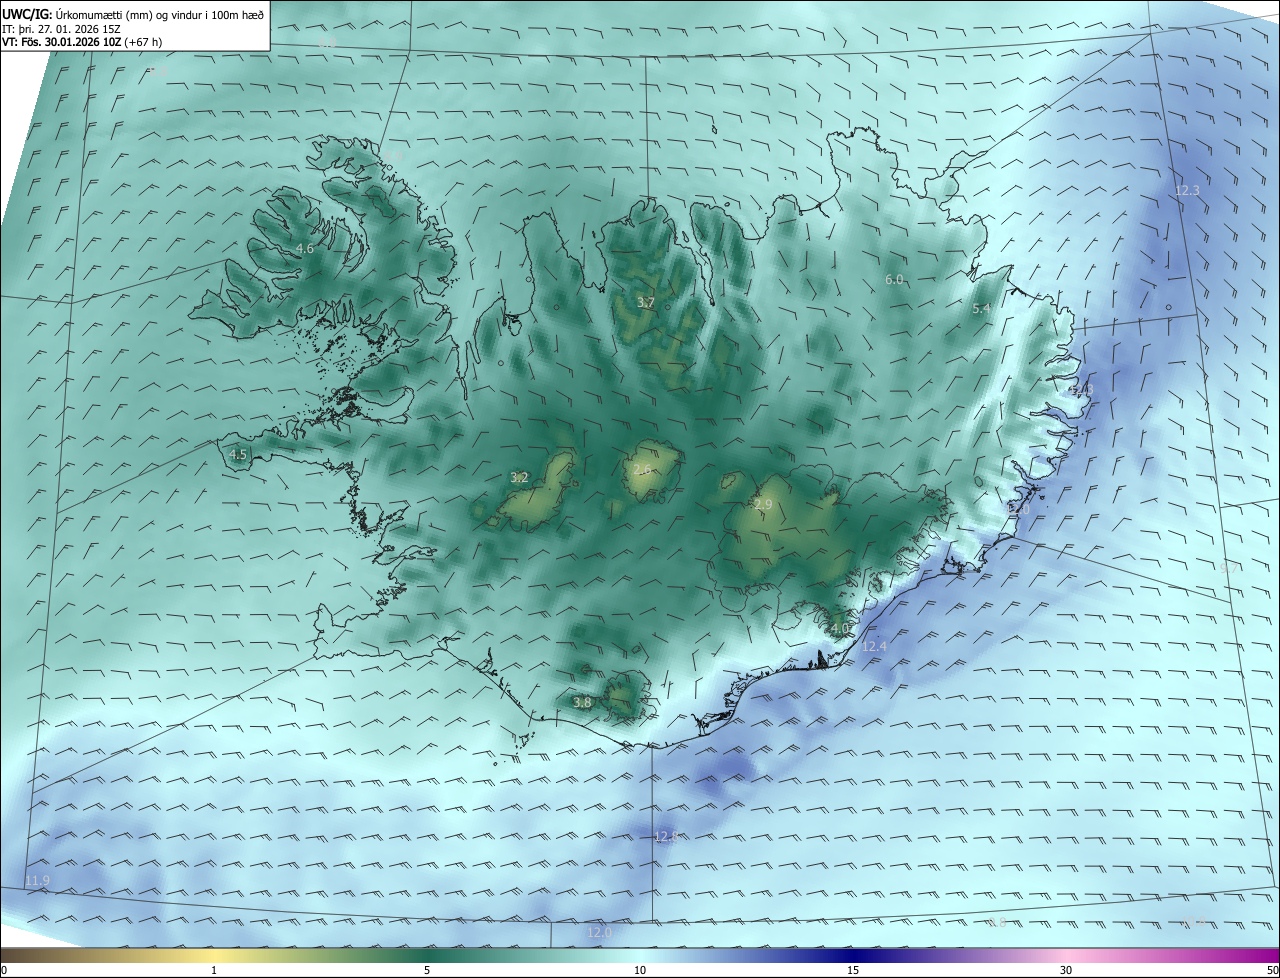Click the 5.4 value in east Iceland

(982, 309)
